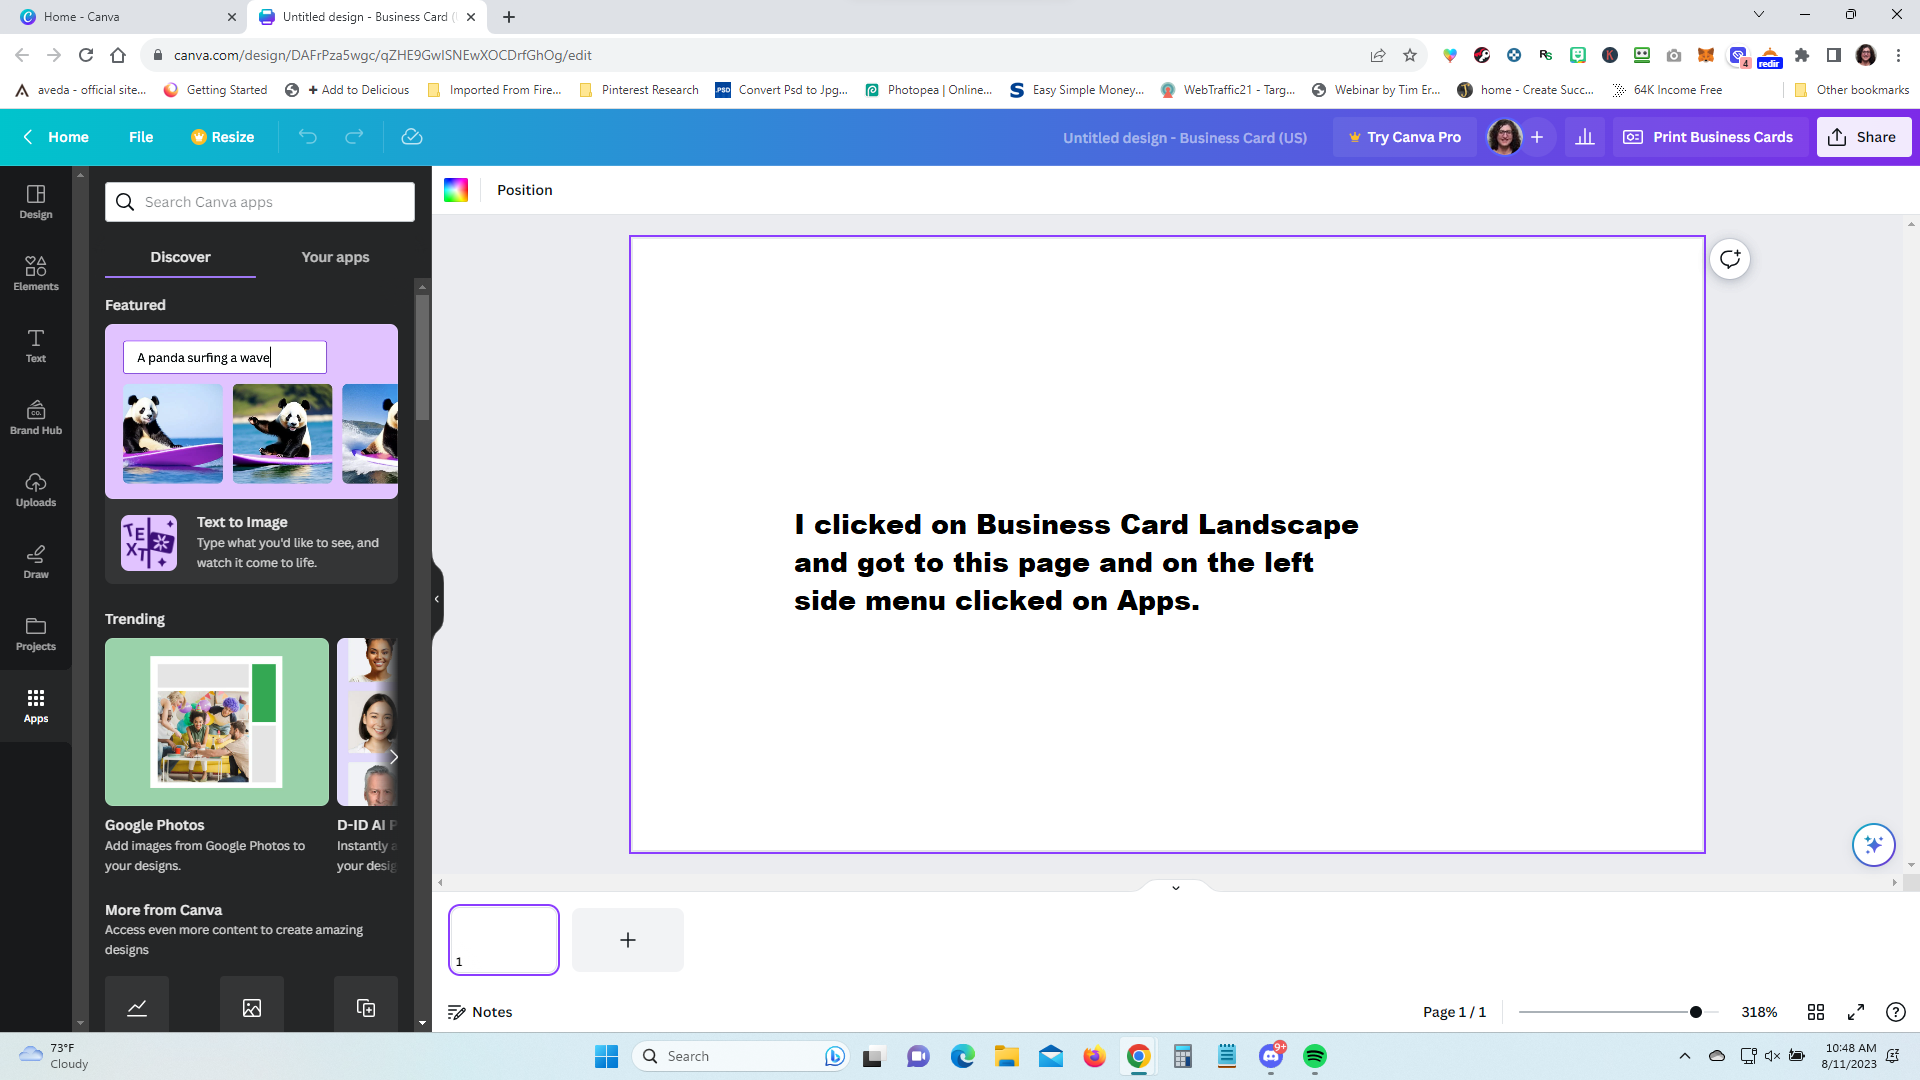This screenshot has width=1920, height=1080.
Task: Open browser tab search dropdown
Action: (1759, 15)
